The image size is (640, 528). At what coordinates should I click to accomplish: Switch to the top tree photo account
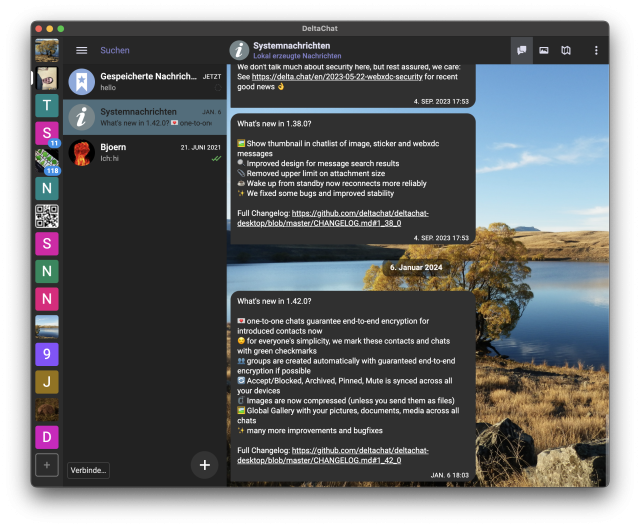click(47, 50)
